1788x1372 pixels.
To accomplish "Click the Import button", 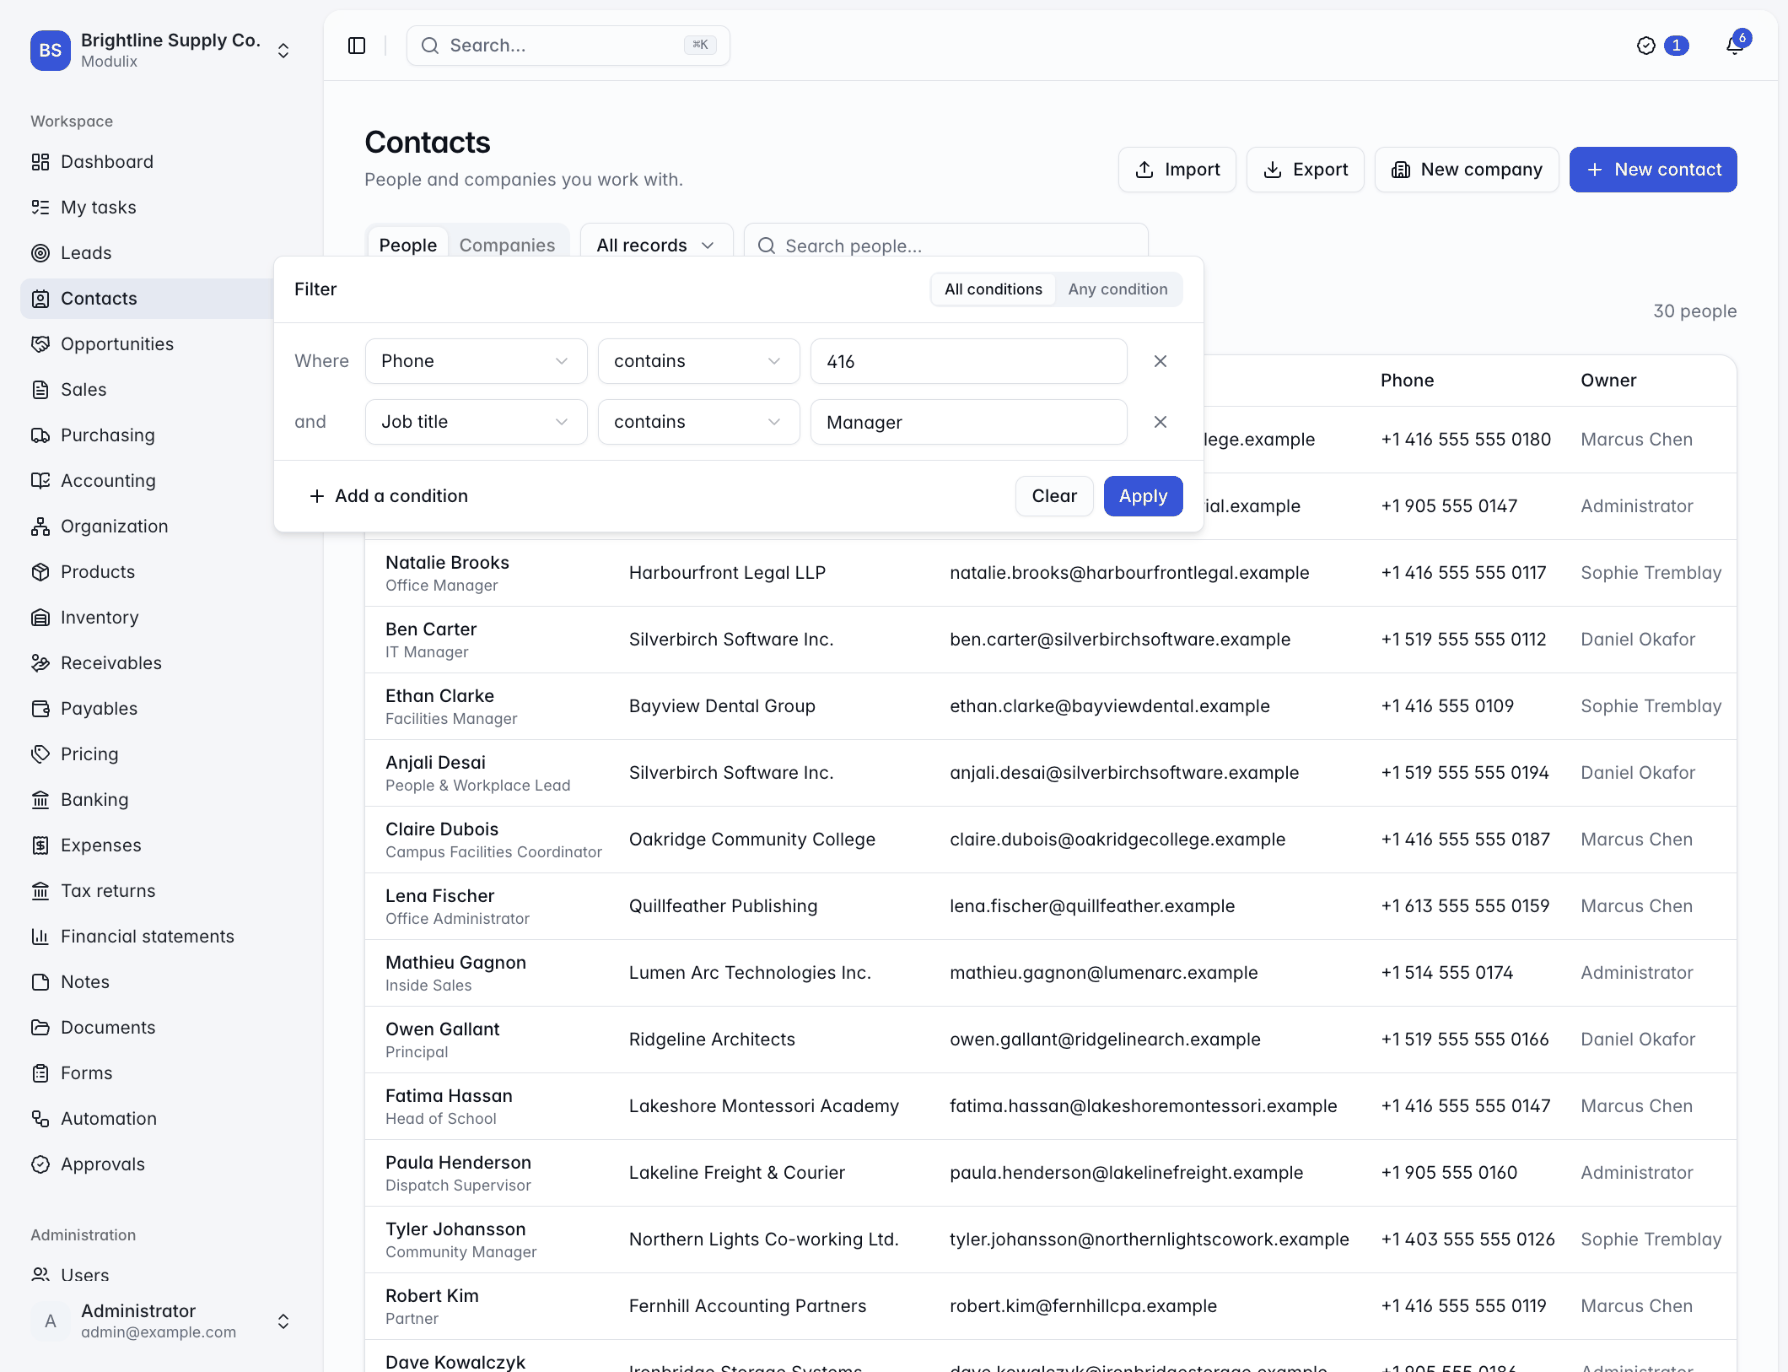I will coord(1177,170).
